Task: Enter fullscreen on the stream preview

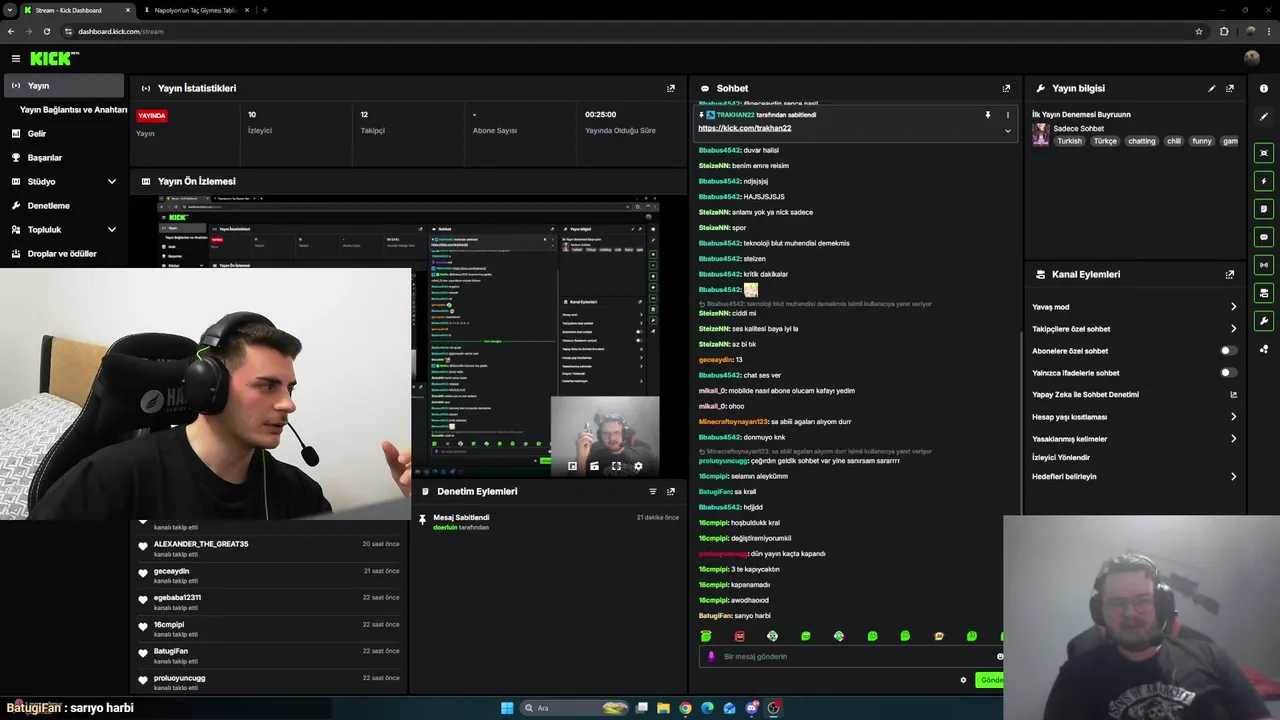Action: [616, 466]
